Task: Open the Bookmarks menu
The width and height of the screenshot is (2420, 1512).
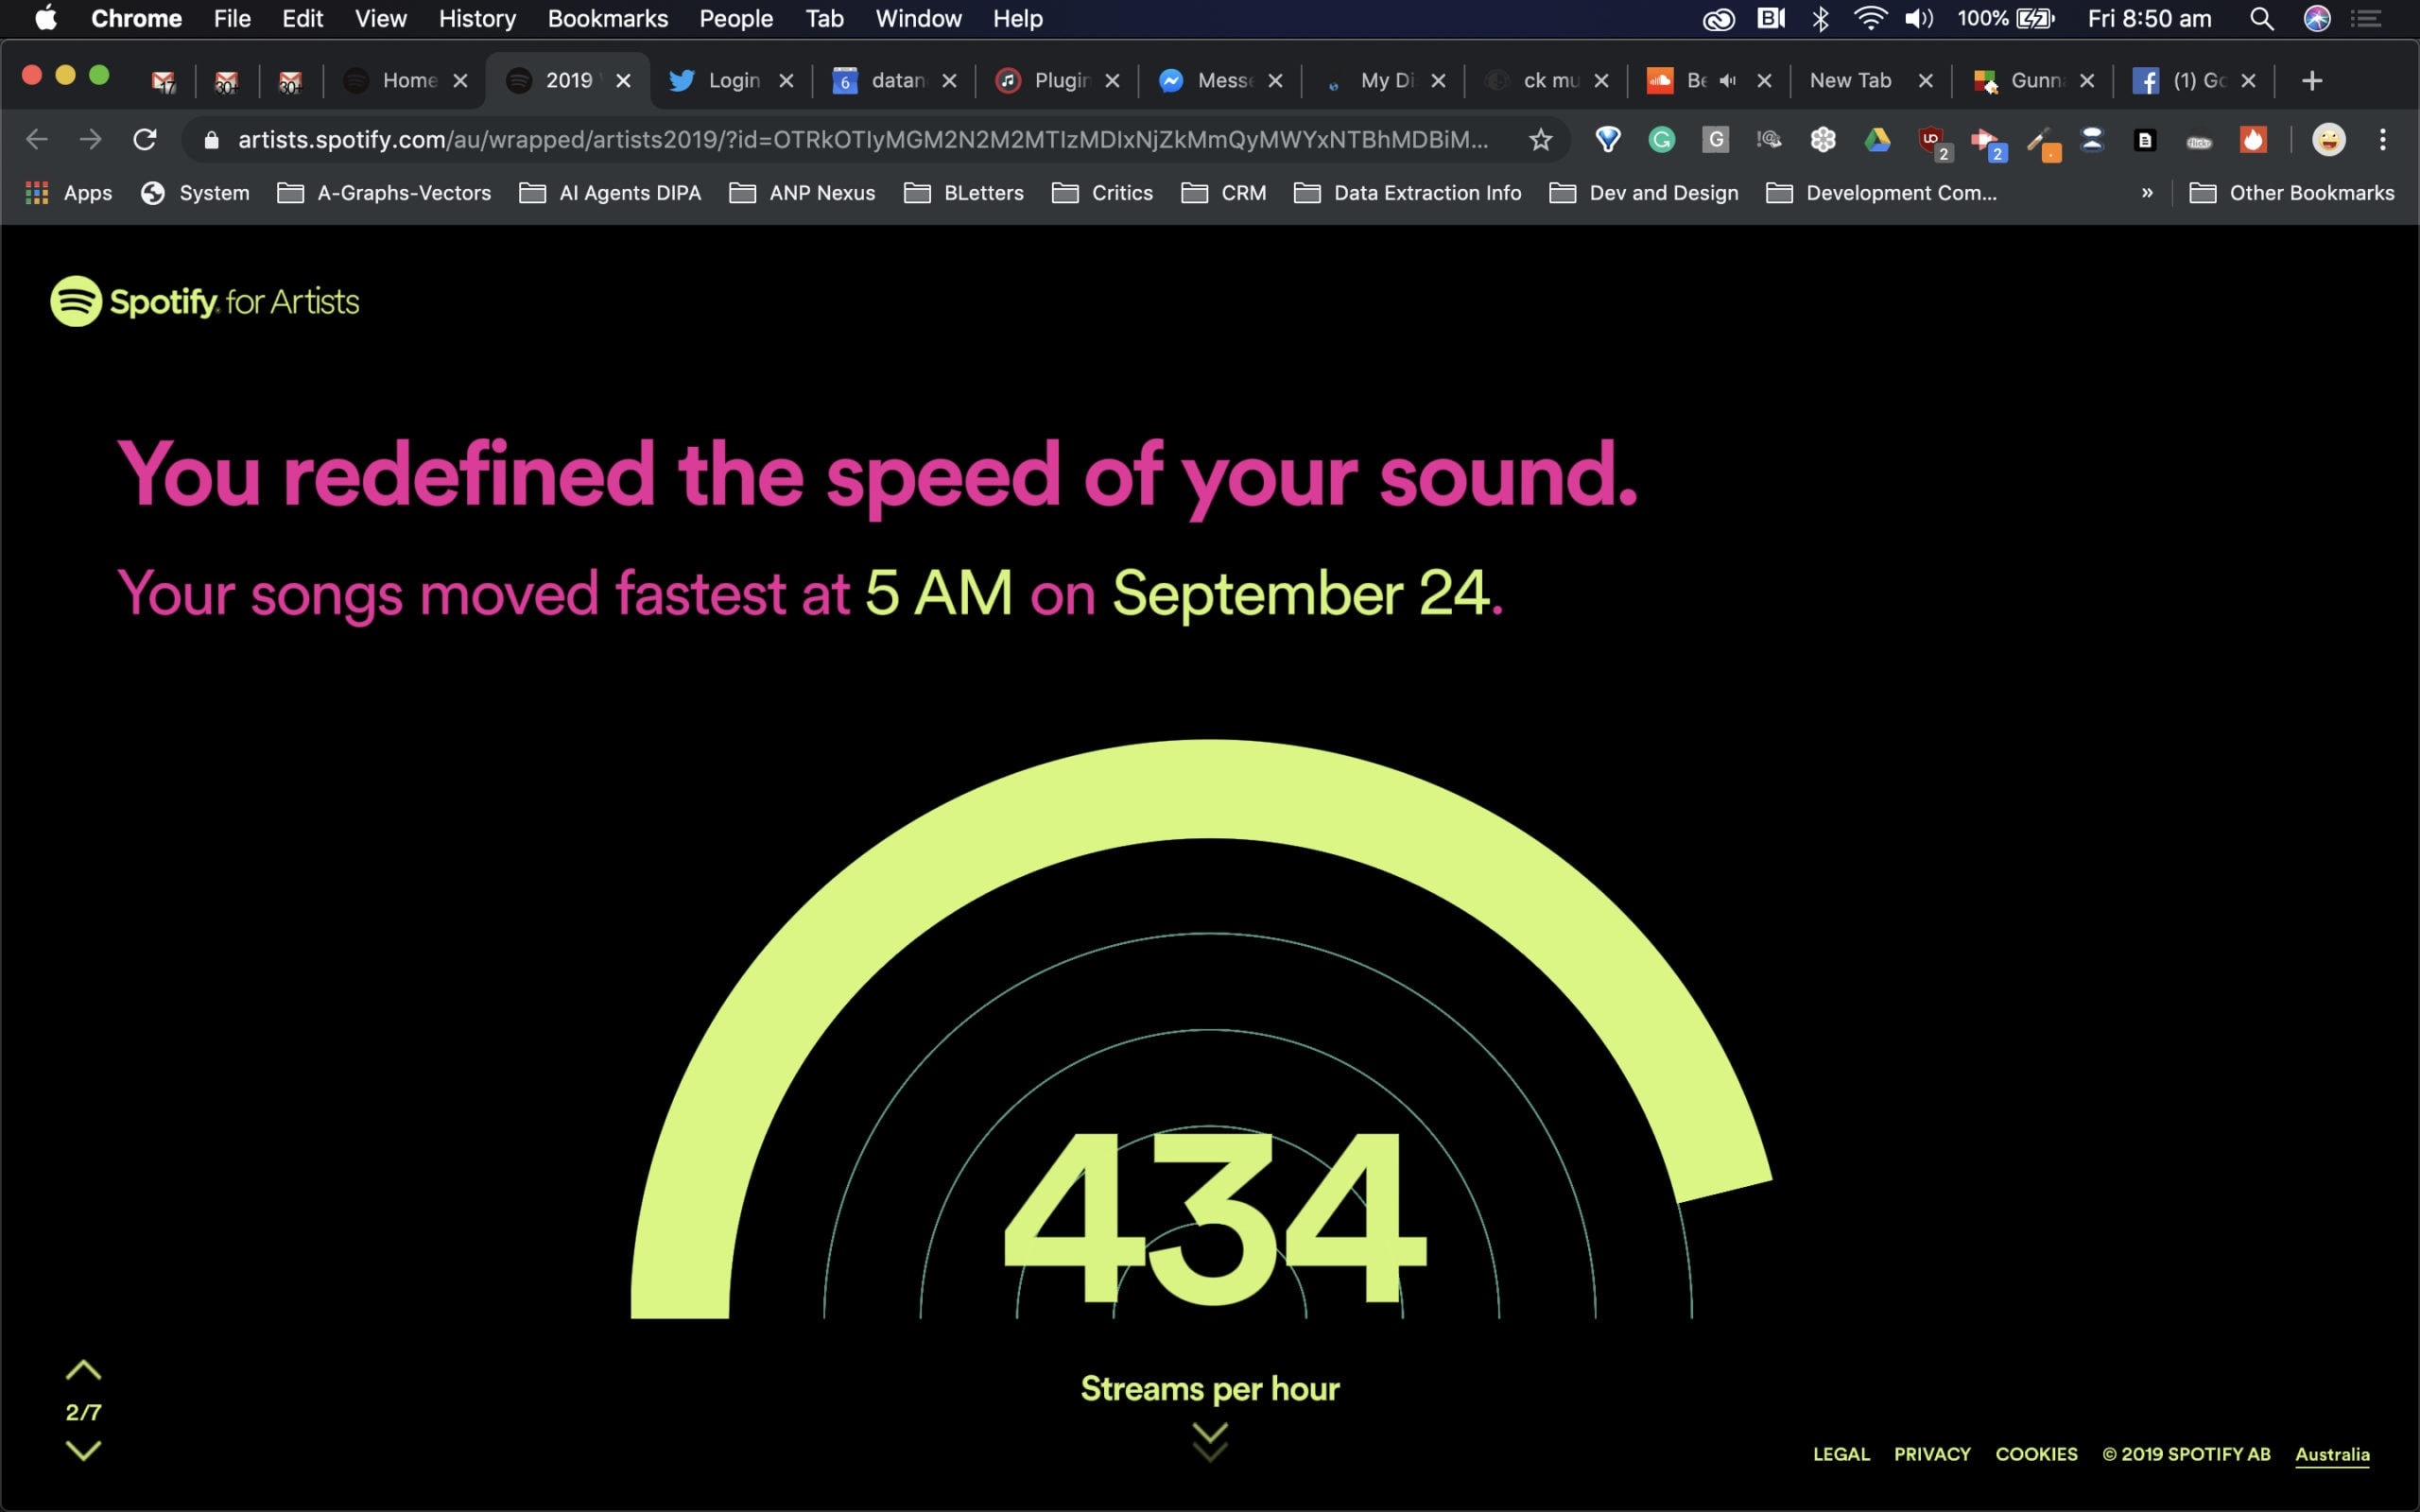Action: click(x=607, y=18)
